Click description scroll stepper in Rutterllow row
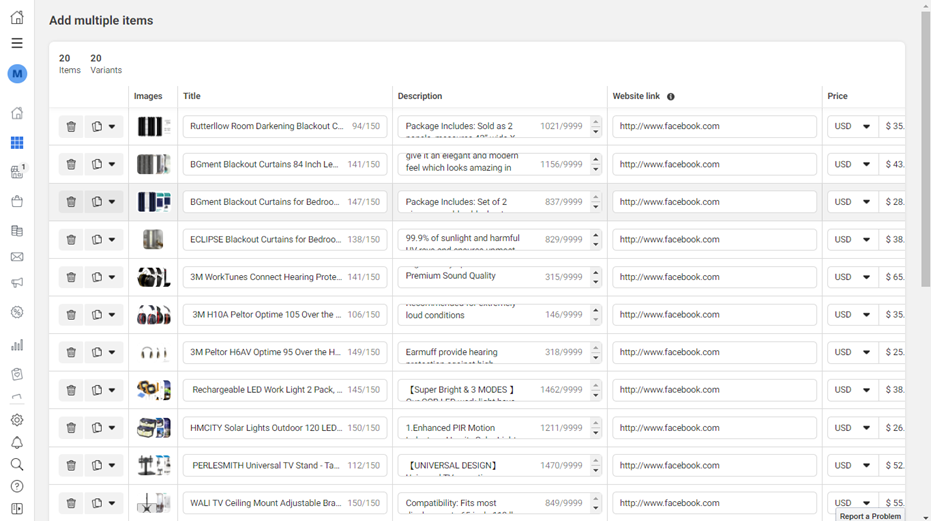The width and height of the screenshot is (931, 521). coord(596,127)
